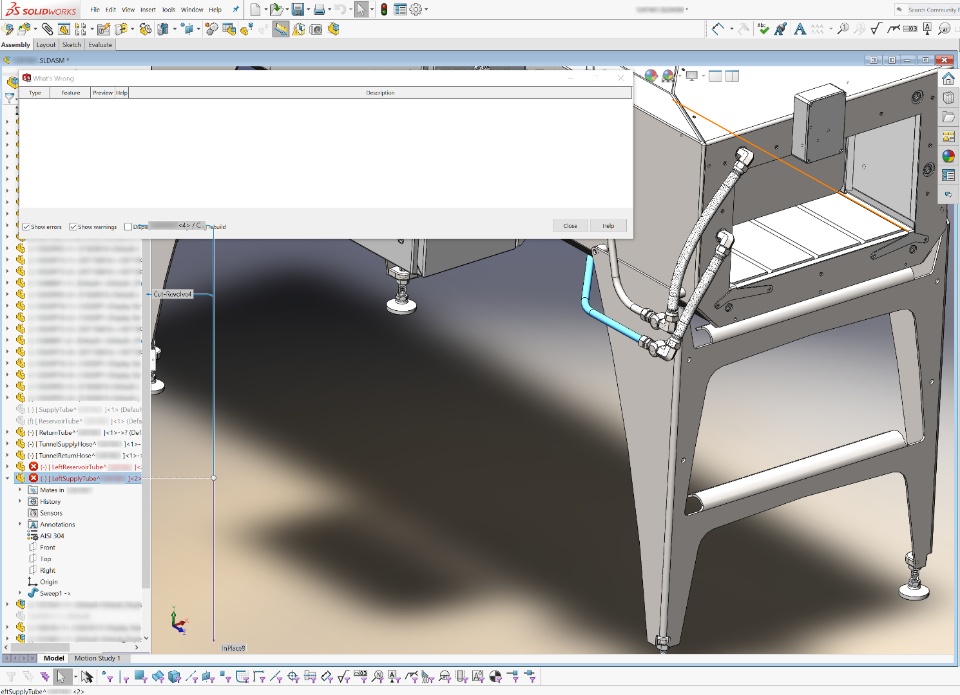Click the Surface Finish symbol icon

[x=876, y=28]
